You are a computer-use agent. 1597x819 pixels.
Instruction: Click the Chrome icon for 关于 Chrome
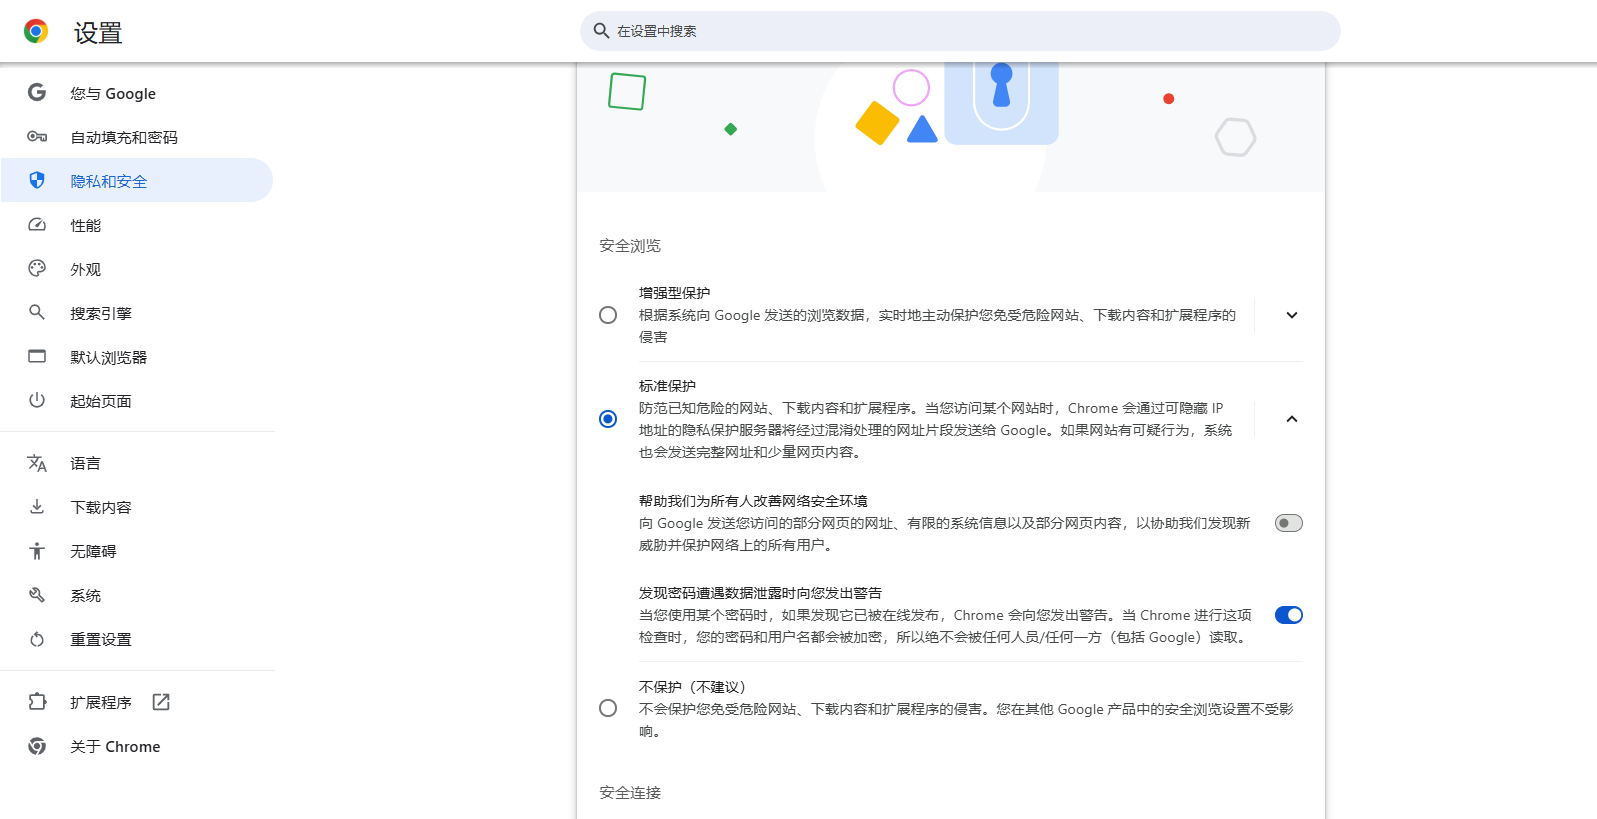click(x=37, y=746)
